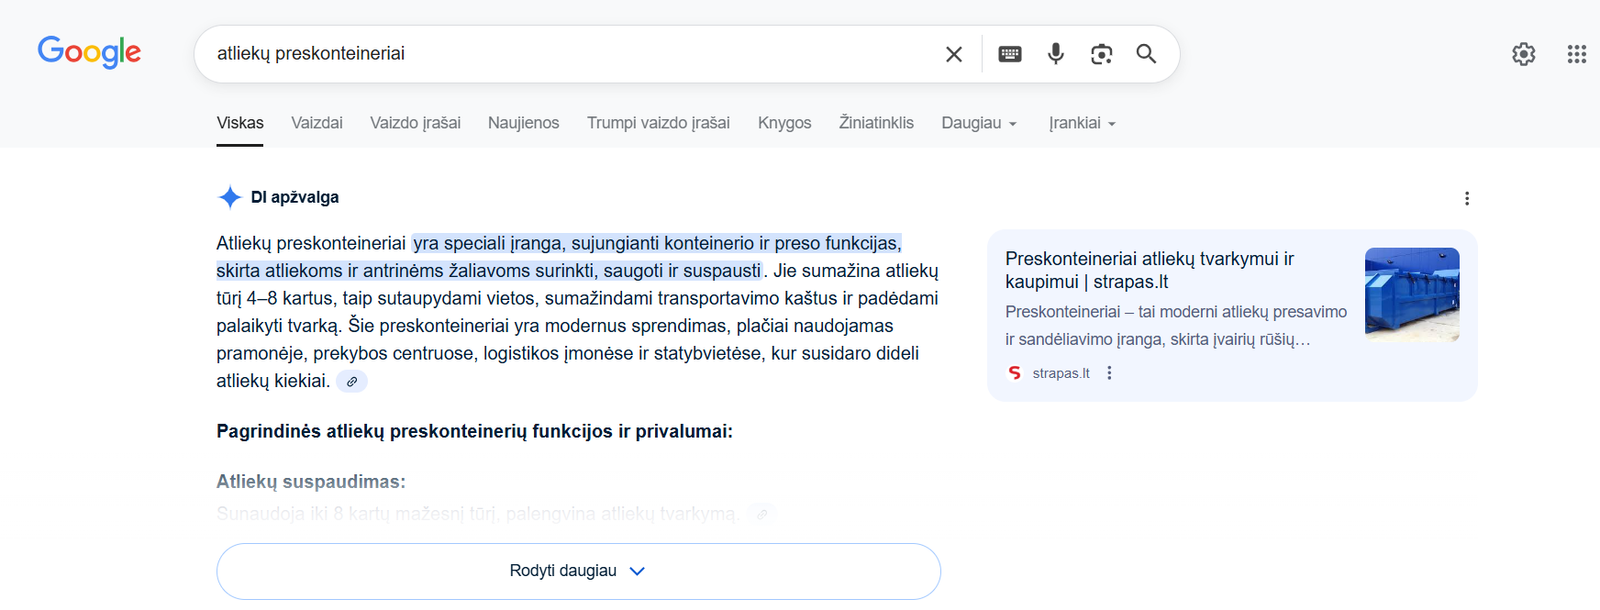Expand the Įrankiai tools dropdown
1600x610 pixels.
pos(1081,123)
